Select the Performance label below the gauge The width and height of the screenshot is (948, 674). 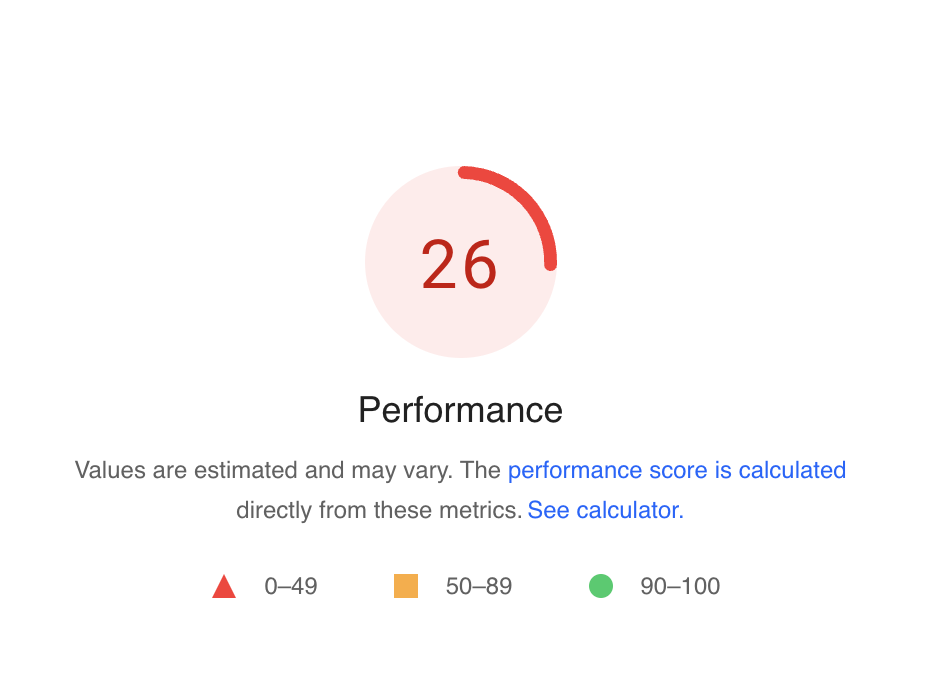pos(460,410)
